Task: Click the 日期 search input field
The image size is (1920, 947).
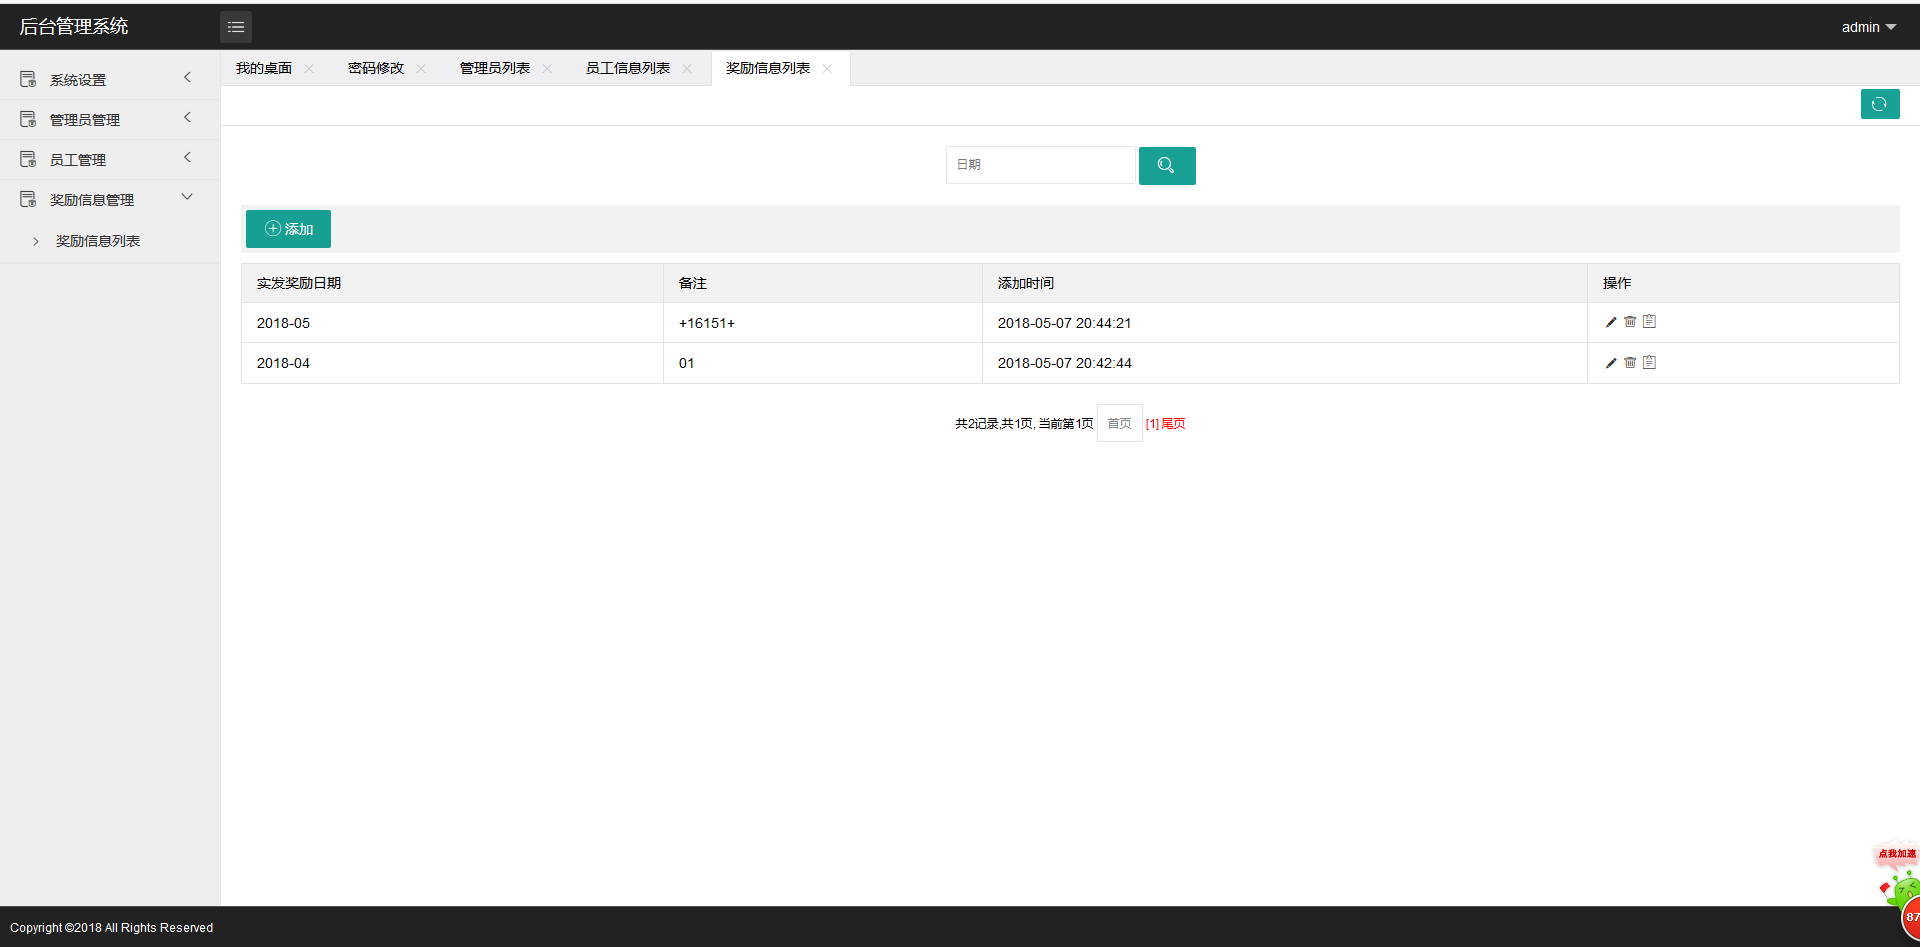Action: click(x=1040, y=165)
